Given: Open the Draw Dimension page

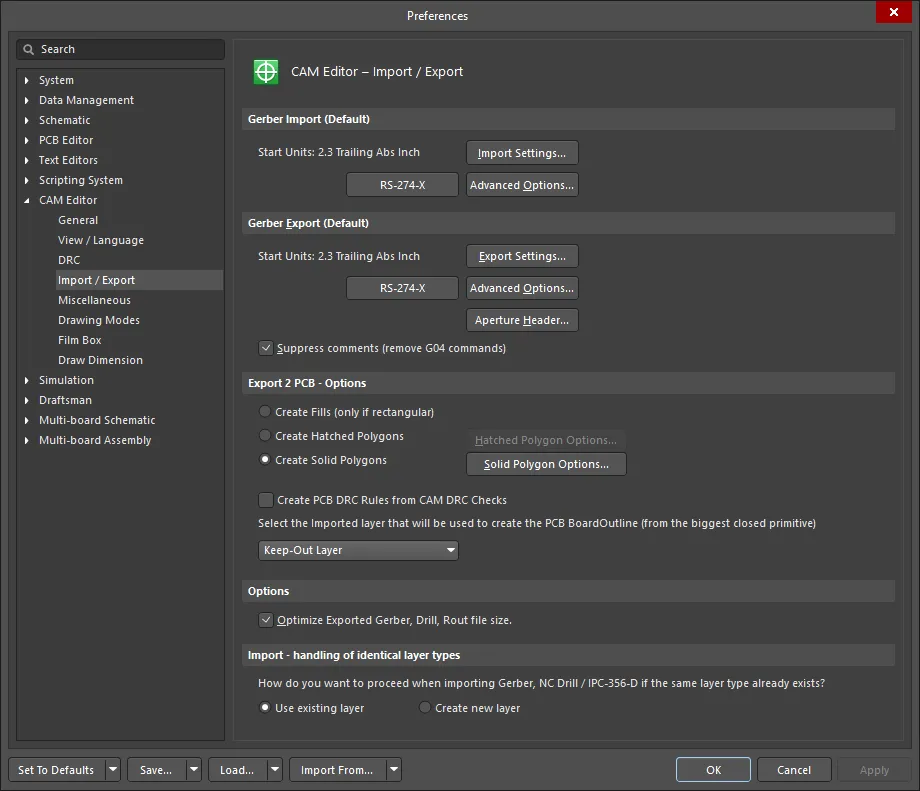Looking at the screenshot, I should 100,360.
